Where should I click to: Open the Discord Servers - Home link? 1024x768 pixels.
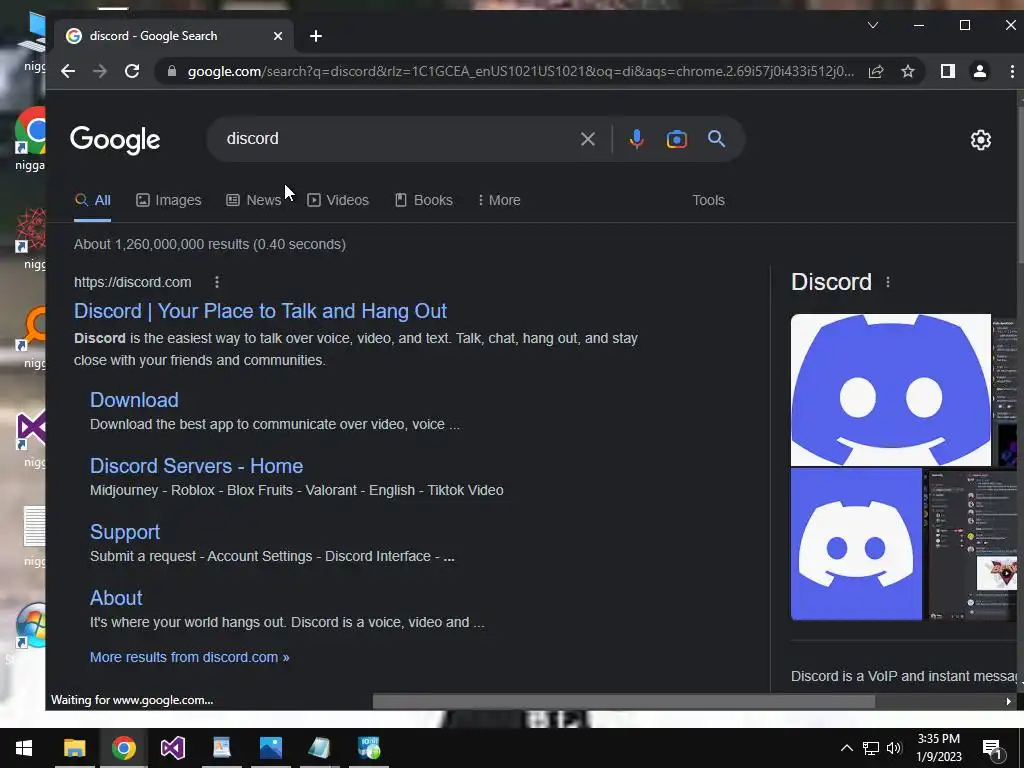(196, 466)
